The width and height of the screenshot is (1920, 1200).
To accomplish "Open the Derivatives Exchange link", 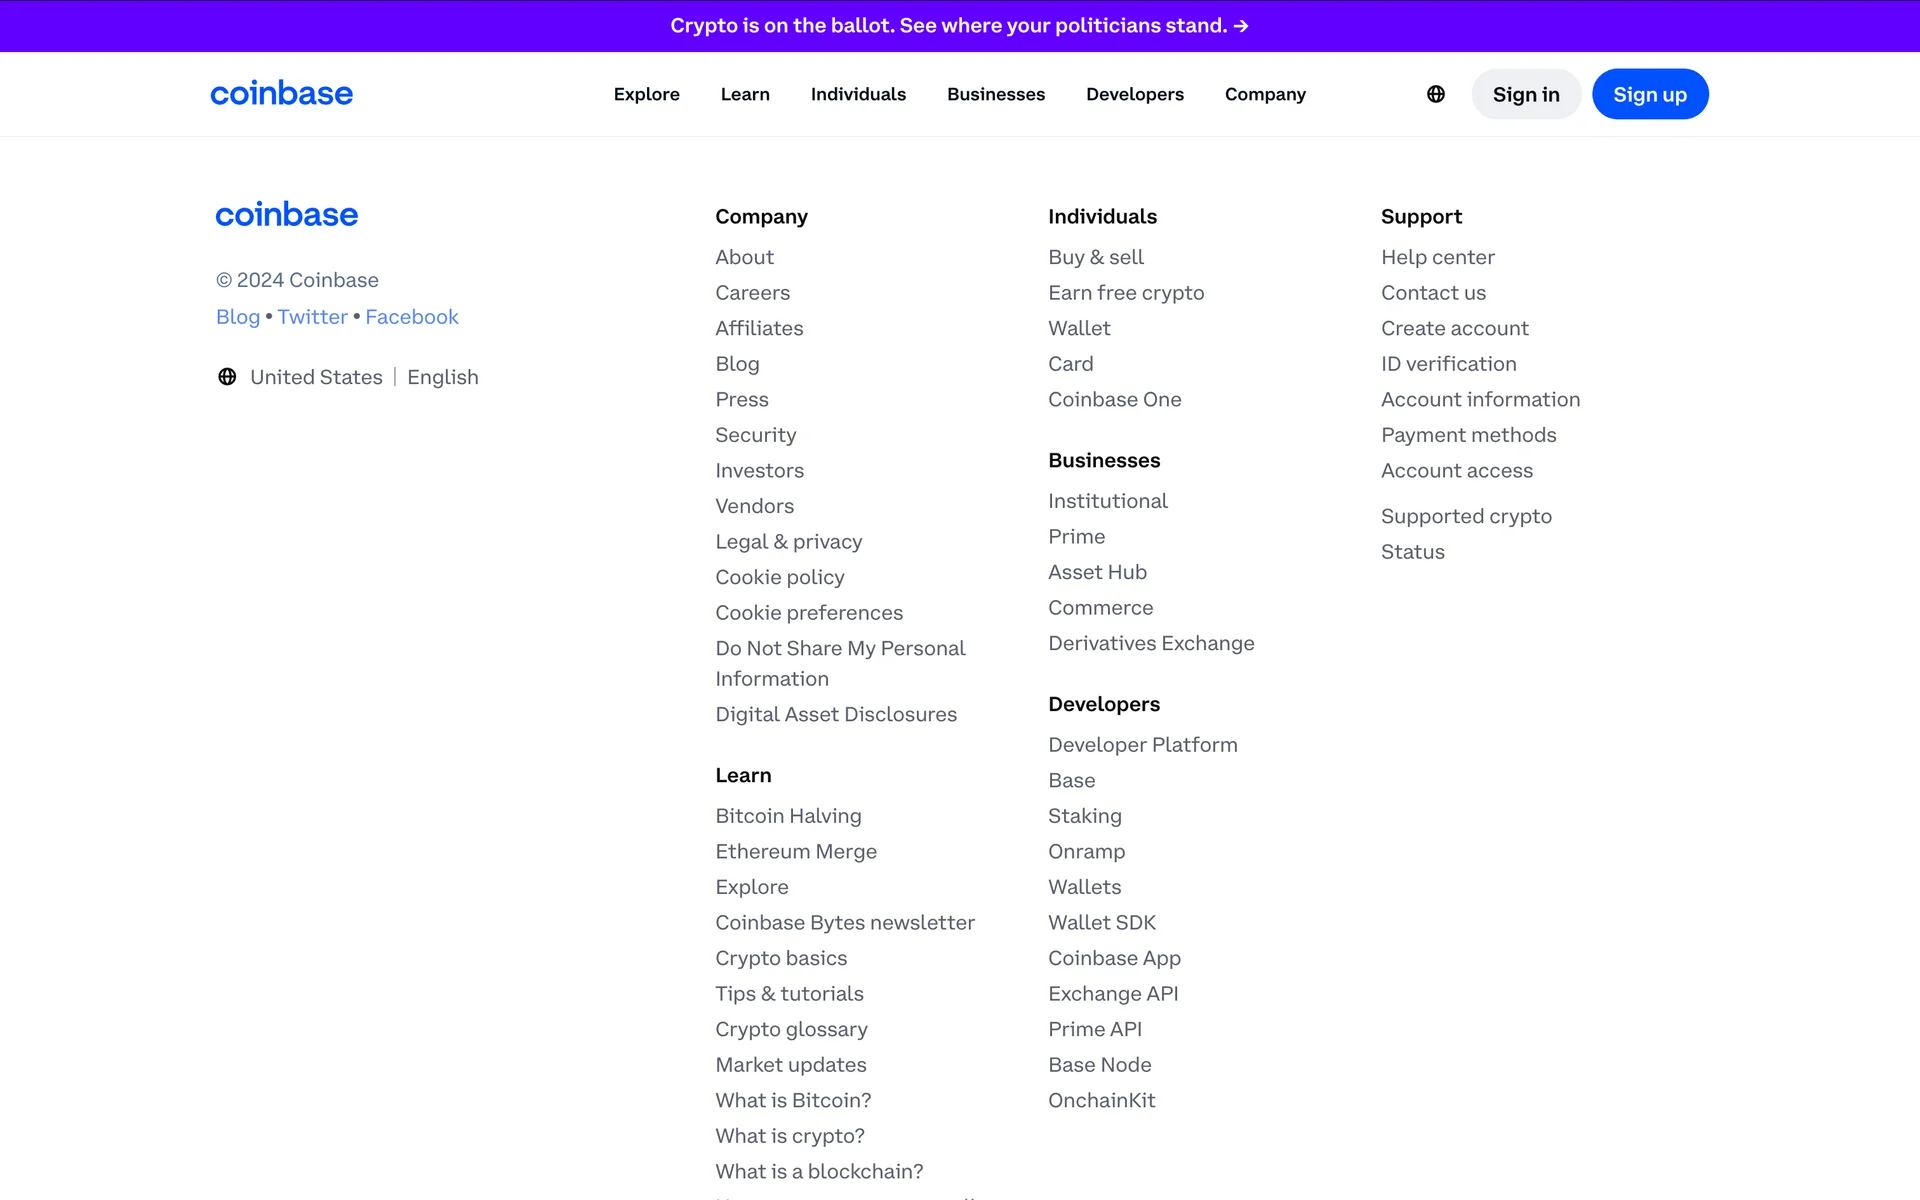I will pyautogui.click(x=1150, y=643).
